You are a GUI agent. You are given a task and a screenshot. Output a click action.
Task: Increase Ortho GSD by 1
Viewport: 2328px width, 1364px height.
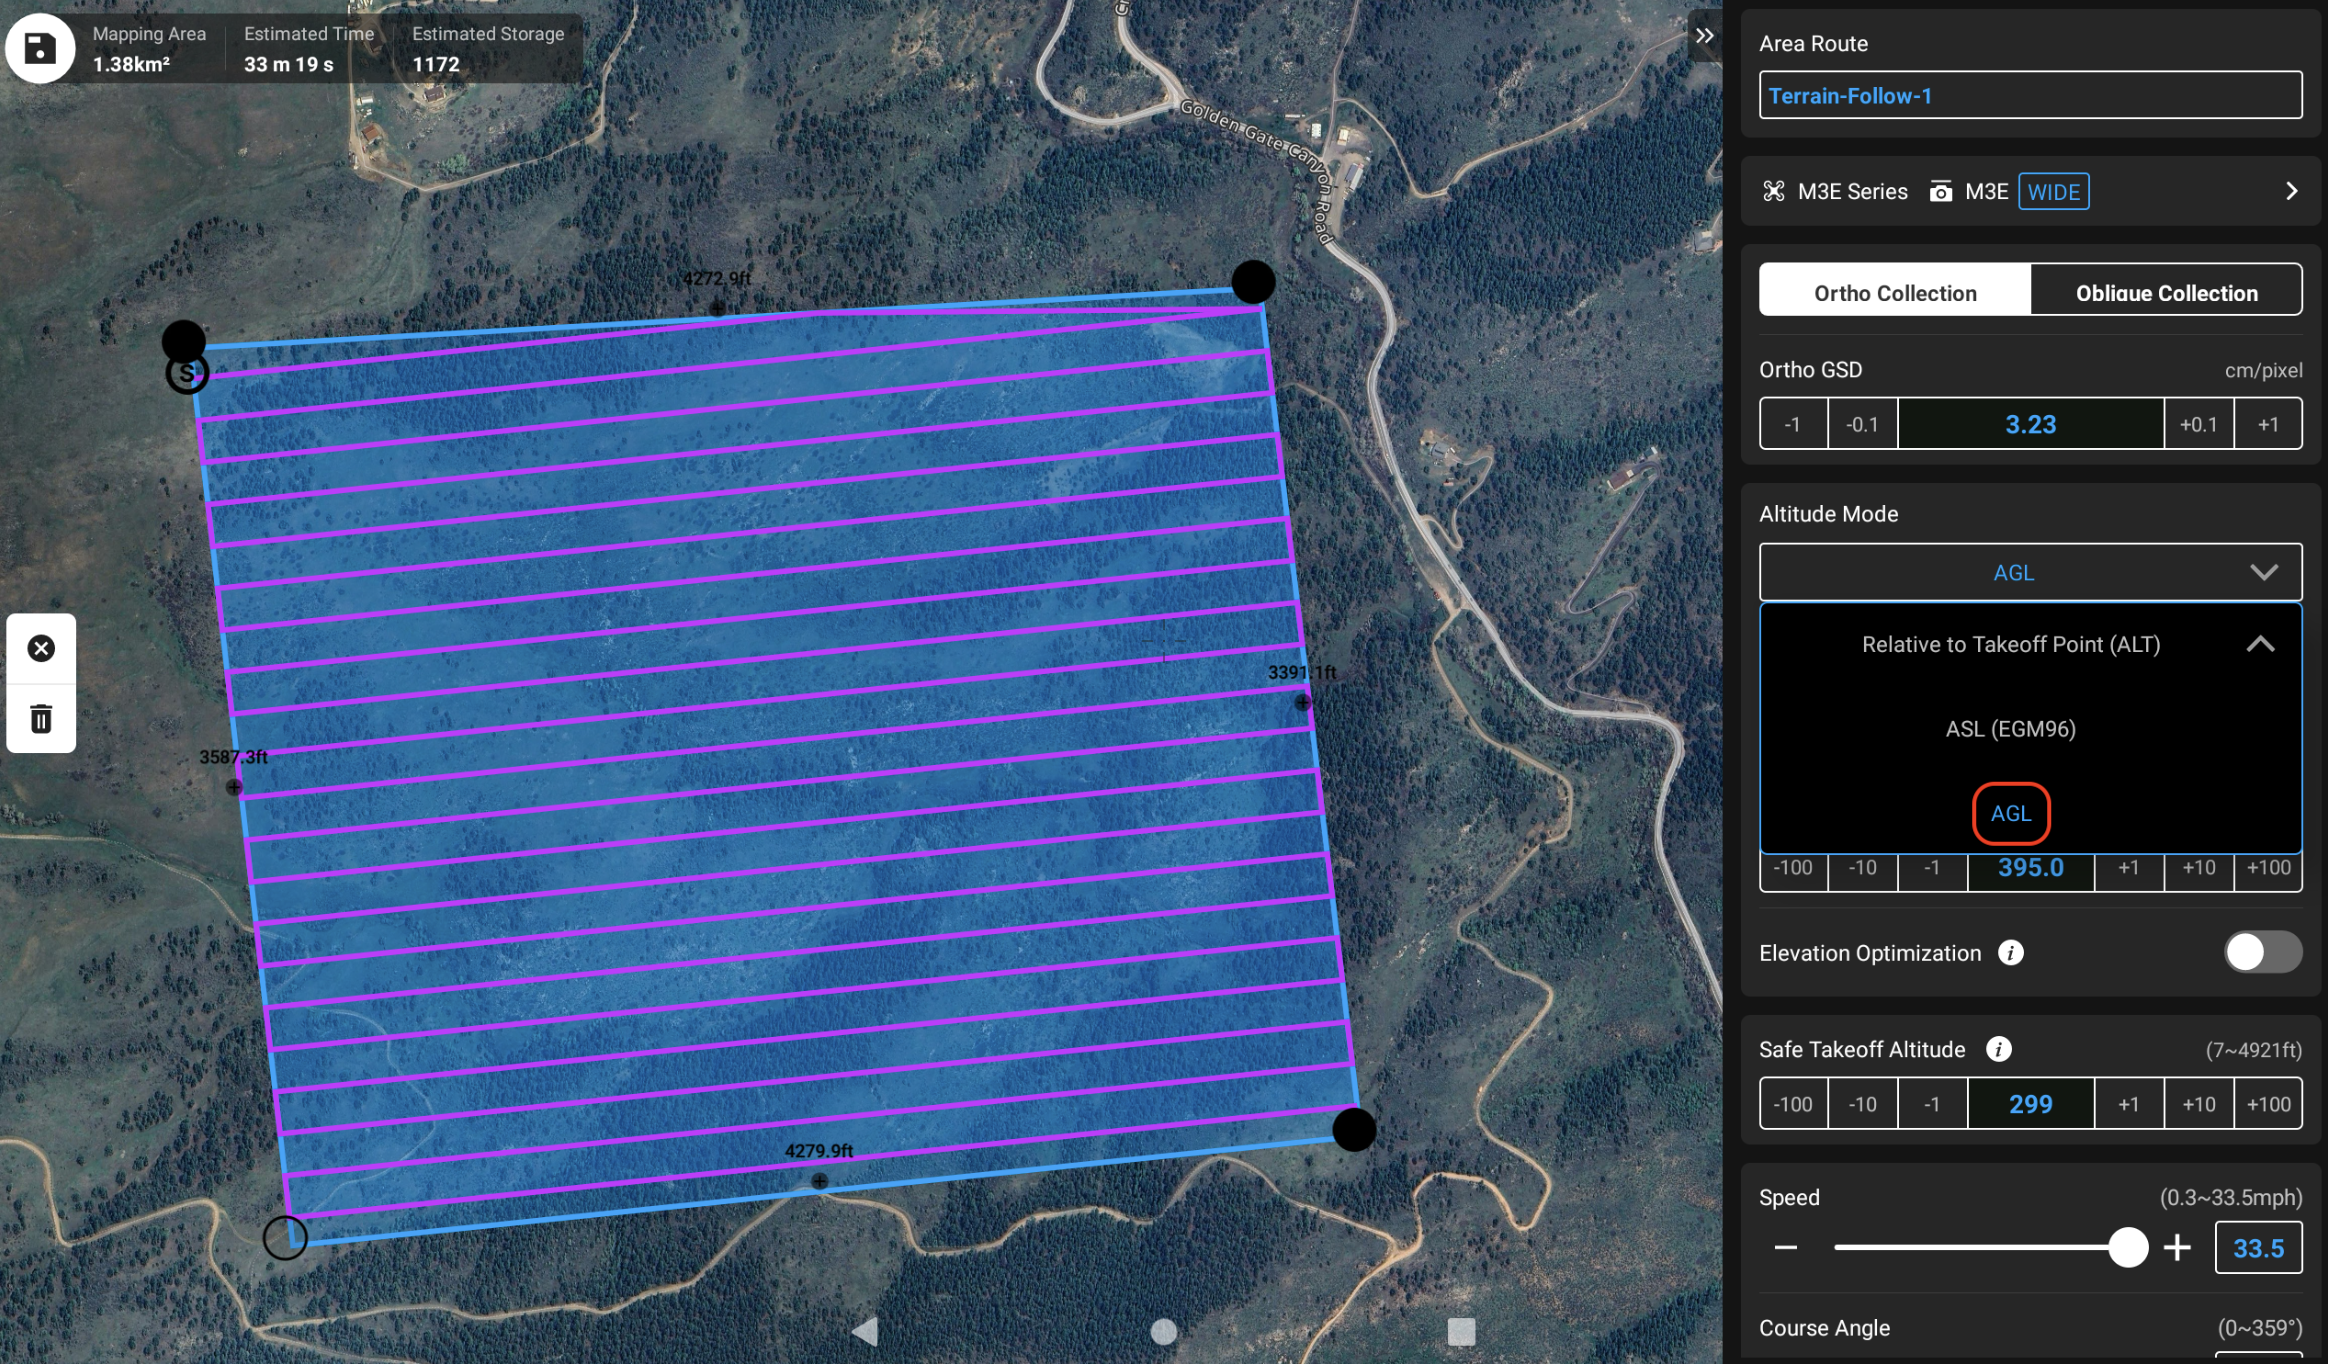point(2268,424)
